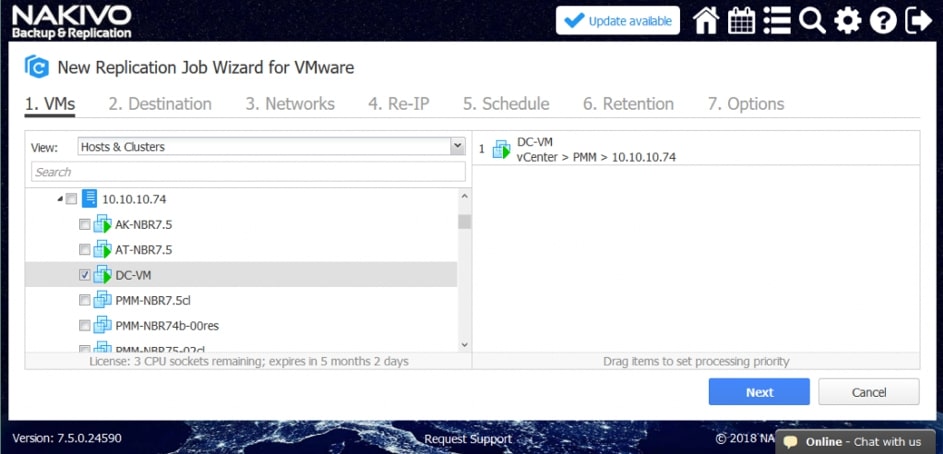
Task: Open the 5. Schedule step tab
Action: point(505,104)
